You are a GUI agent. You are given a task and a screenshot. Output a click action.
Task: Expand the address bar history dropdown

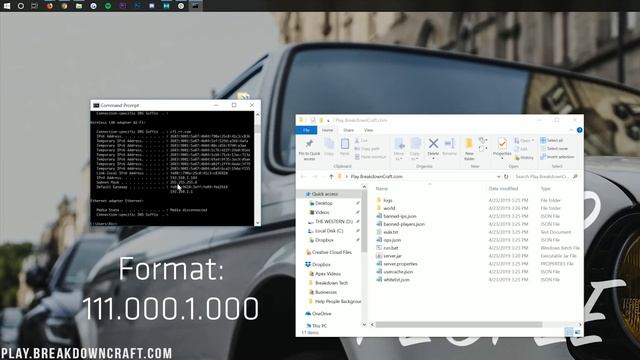pyautogui.click(x=498, y=177)
